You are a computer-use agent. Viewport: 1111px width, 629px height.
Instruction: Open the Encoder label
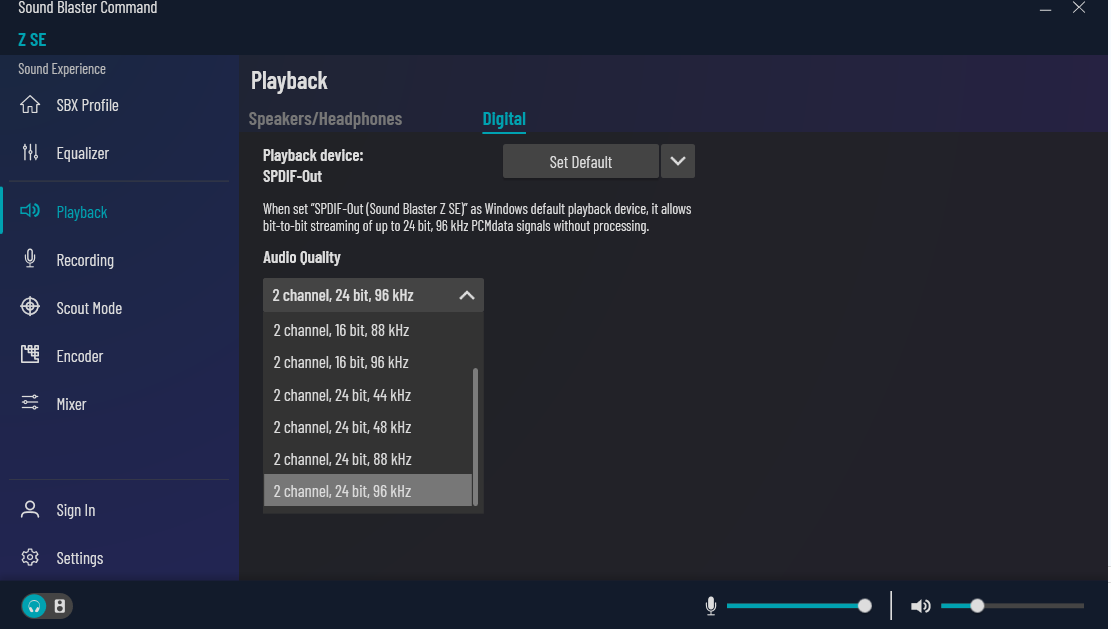coord(79,356)
